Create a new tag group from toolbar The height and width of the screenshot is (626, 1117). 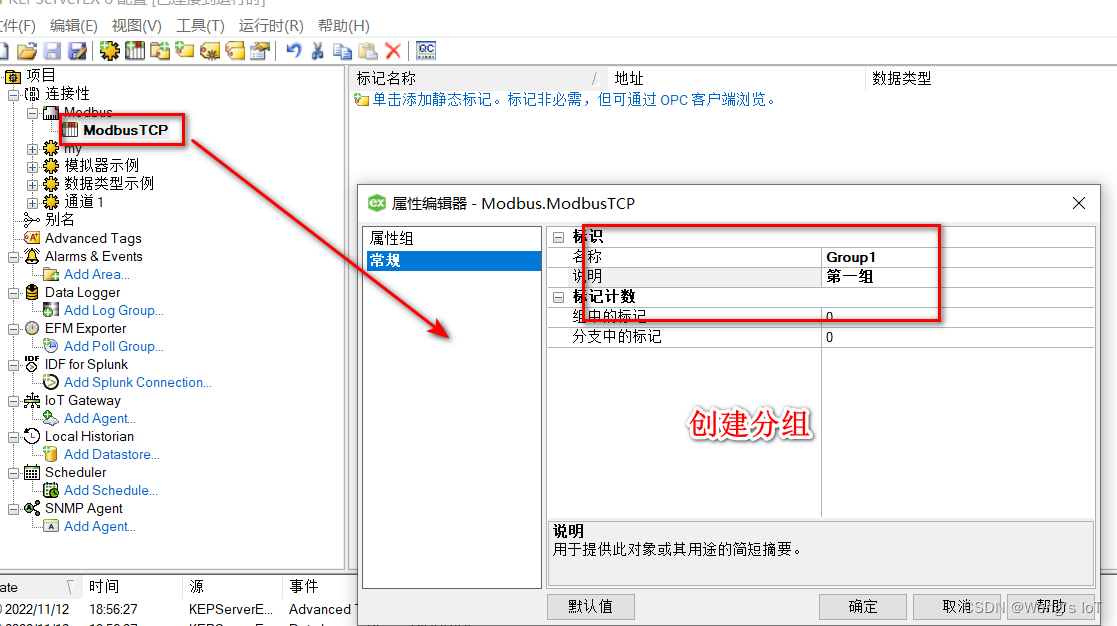click(160, 51)
